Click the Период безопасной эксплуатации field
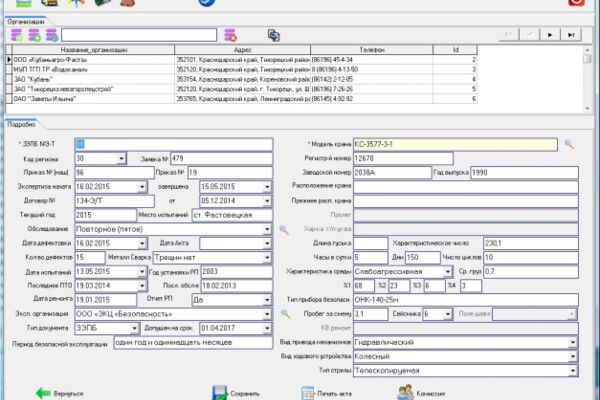The height and width of the screenshot is (400, 600). [x=193, y=343]
